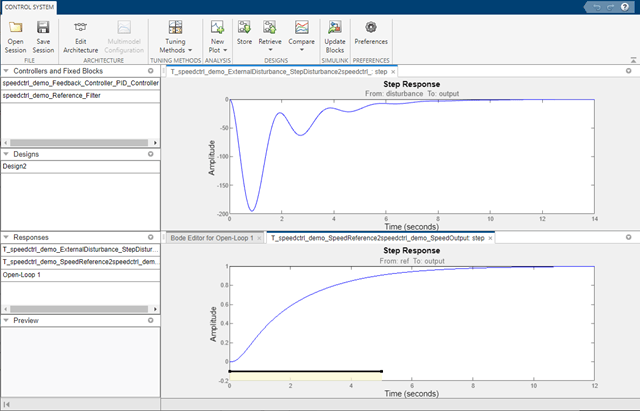Click the Controllers list horizontal scrollbar
The image size is (640, 411).
(x=80, y=143)
